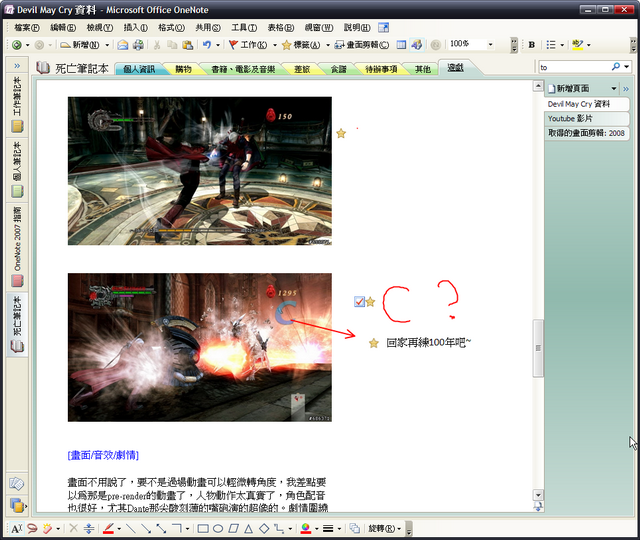640x540 pixels.
Task: Click the menu bar Full Page View icon
Action: click(383, 27)
